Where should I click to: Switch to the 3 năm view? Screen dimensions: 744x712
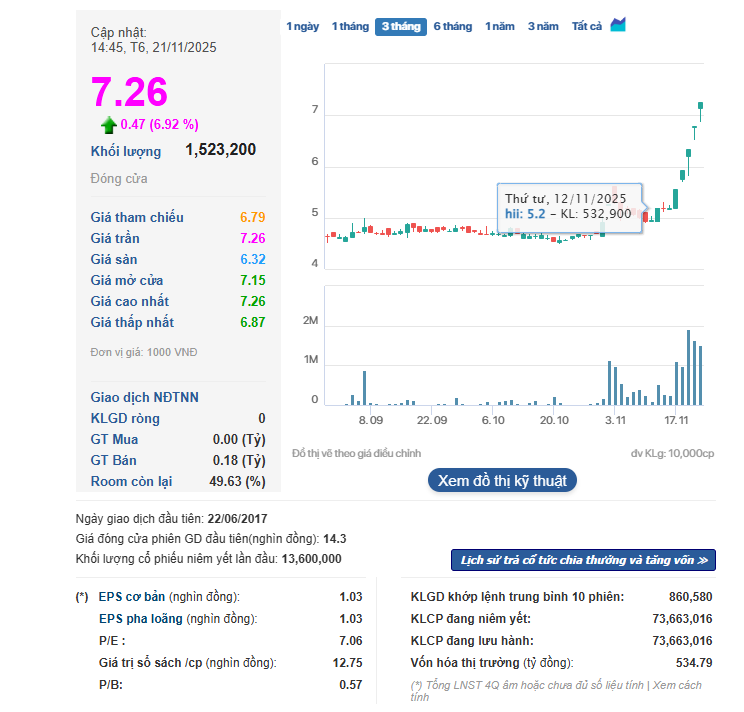pos(543,27)
